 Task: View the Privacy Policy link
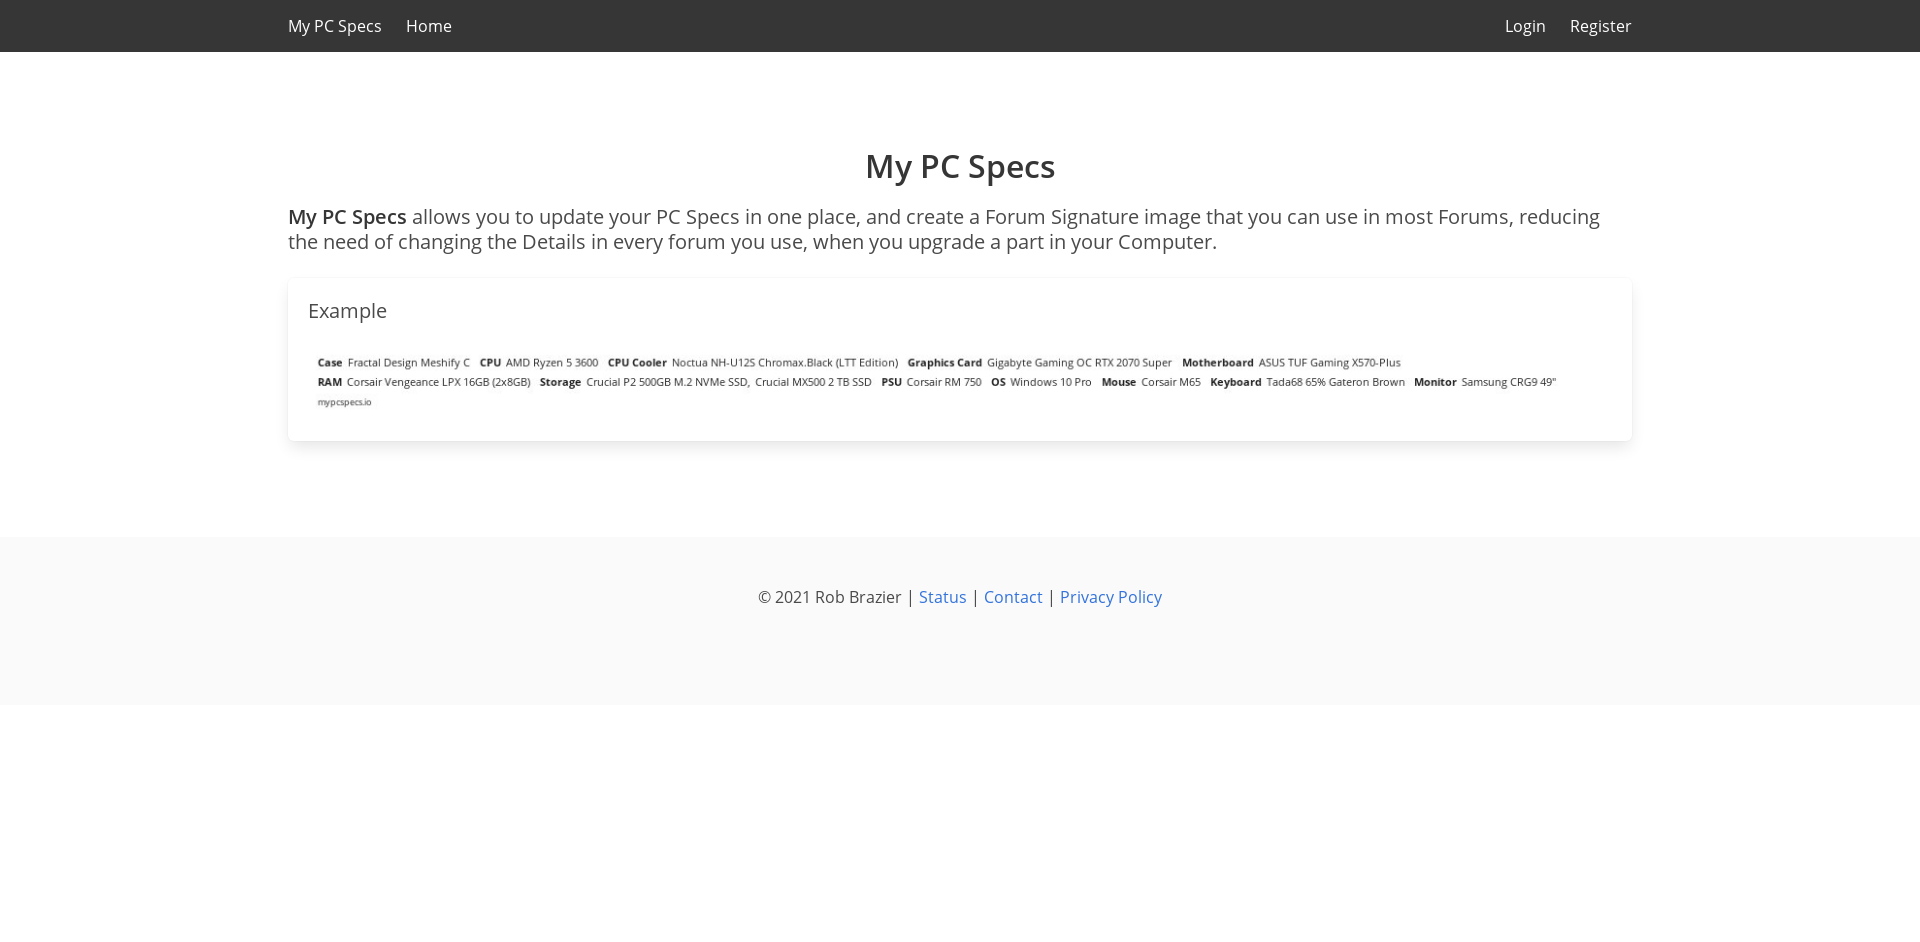(1110, 597)
